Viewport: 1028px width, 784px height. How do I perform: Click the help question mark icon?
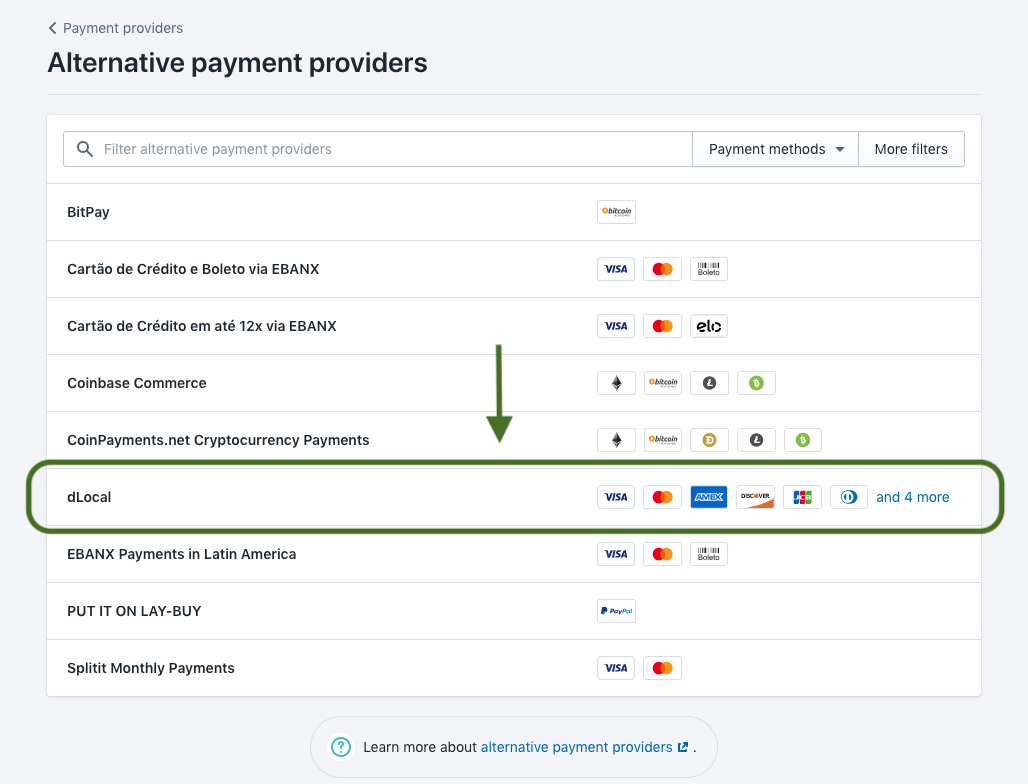coord(341,747)
